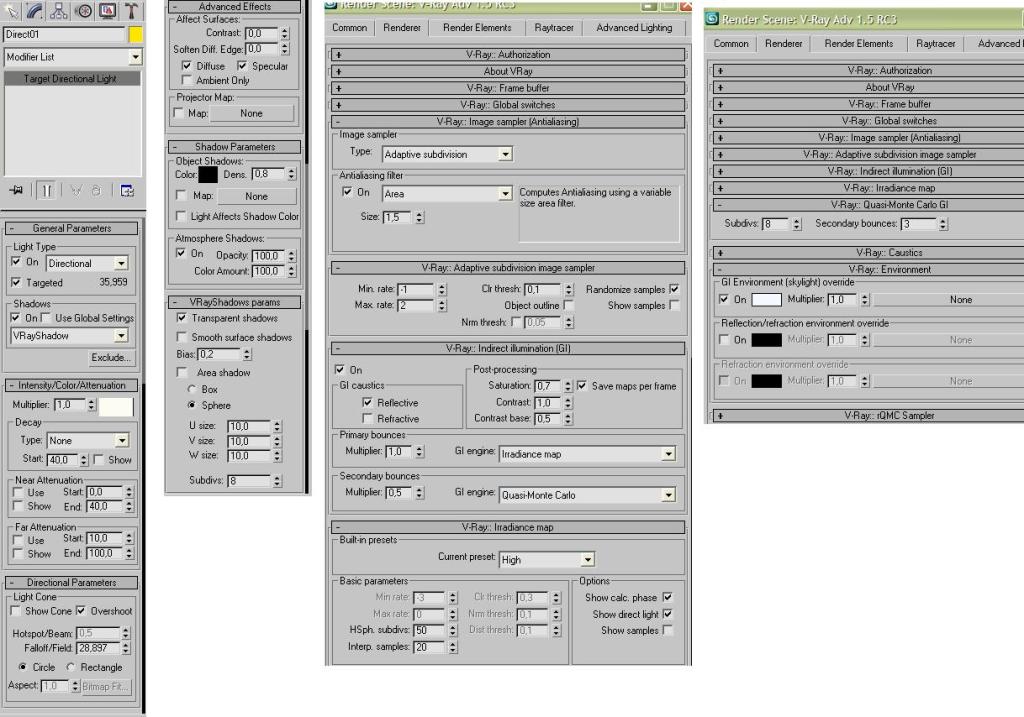Click the Antialiasing filter Size spinner
1024x717 pixels.
(419, 217)
